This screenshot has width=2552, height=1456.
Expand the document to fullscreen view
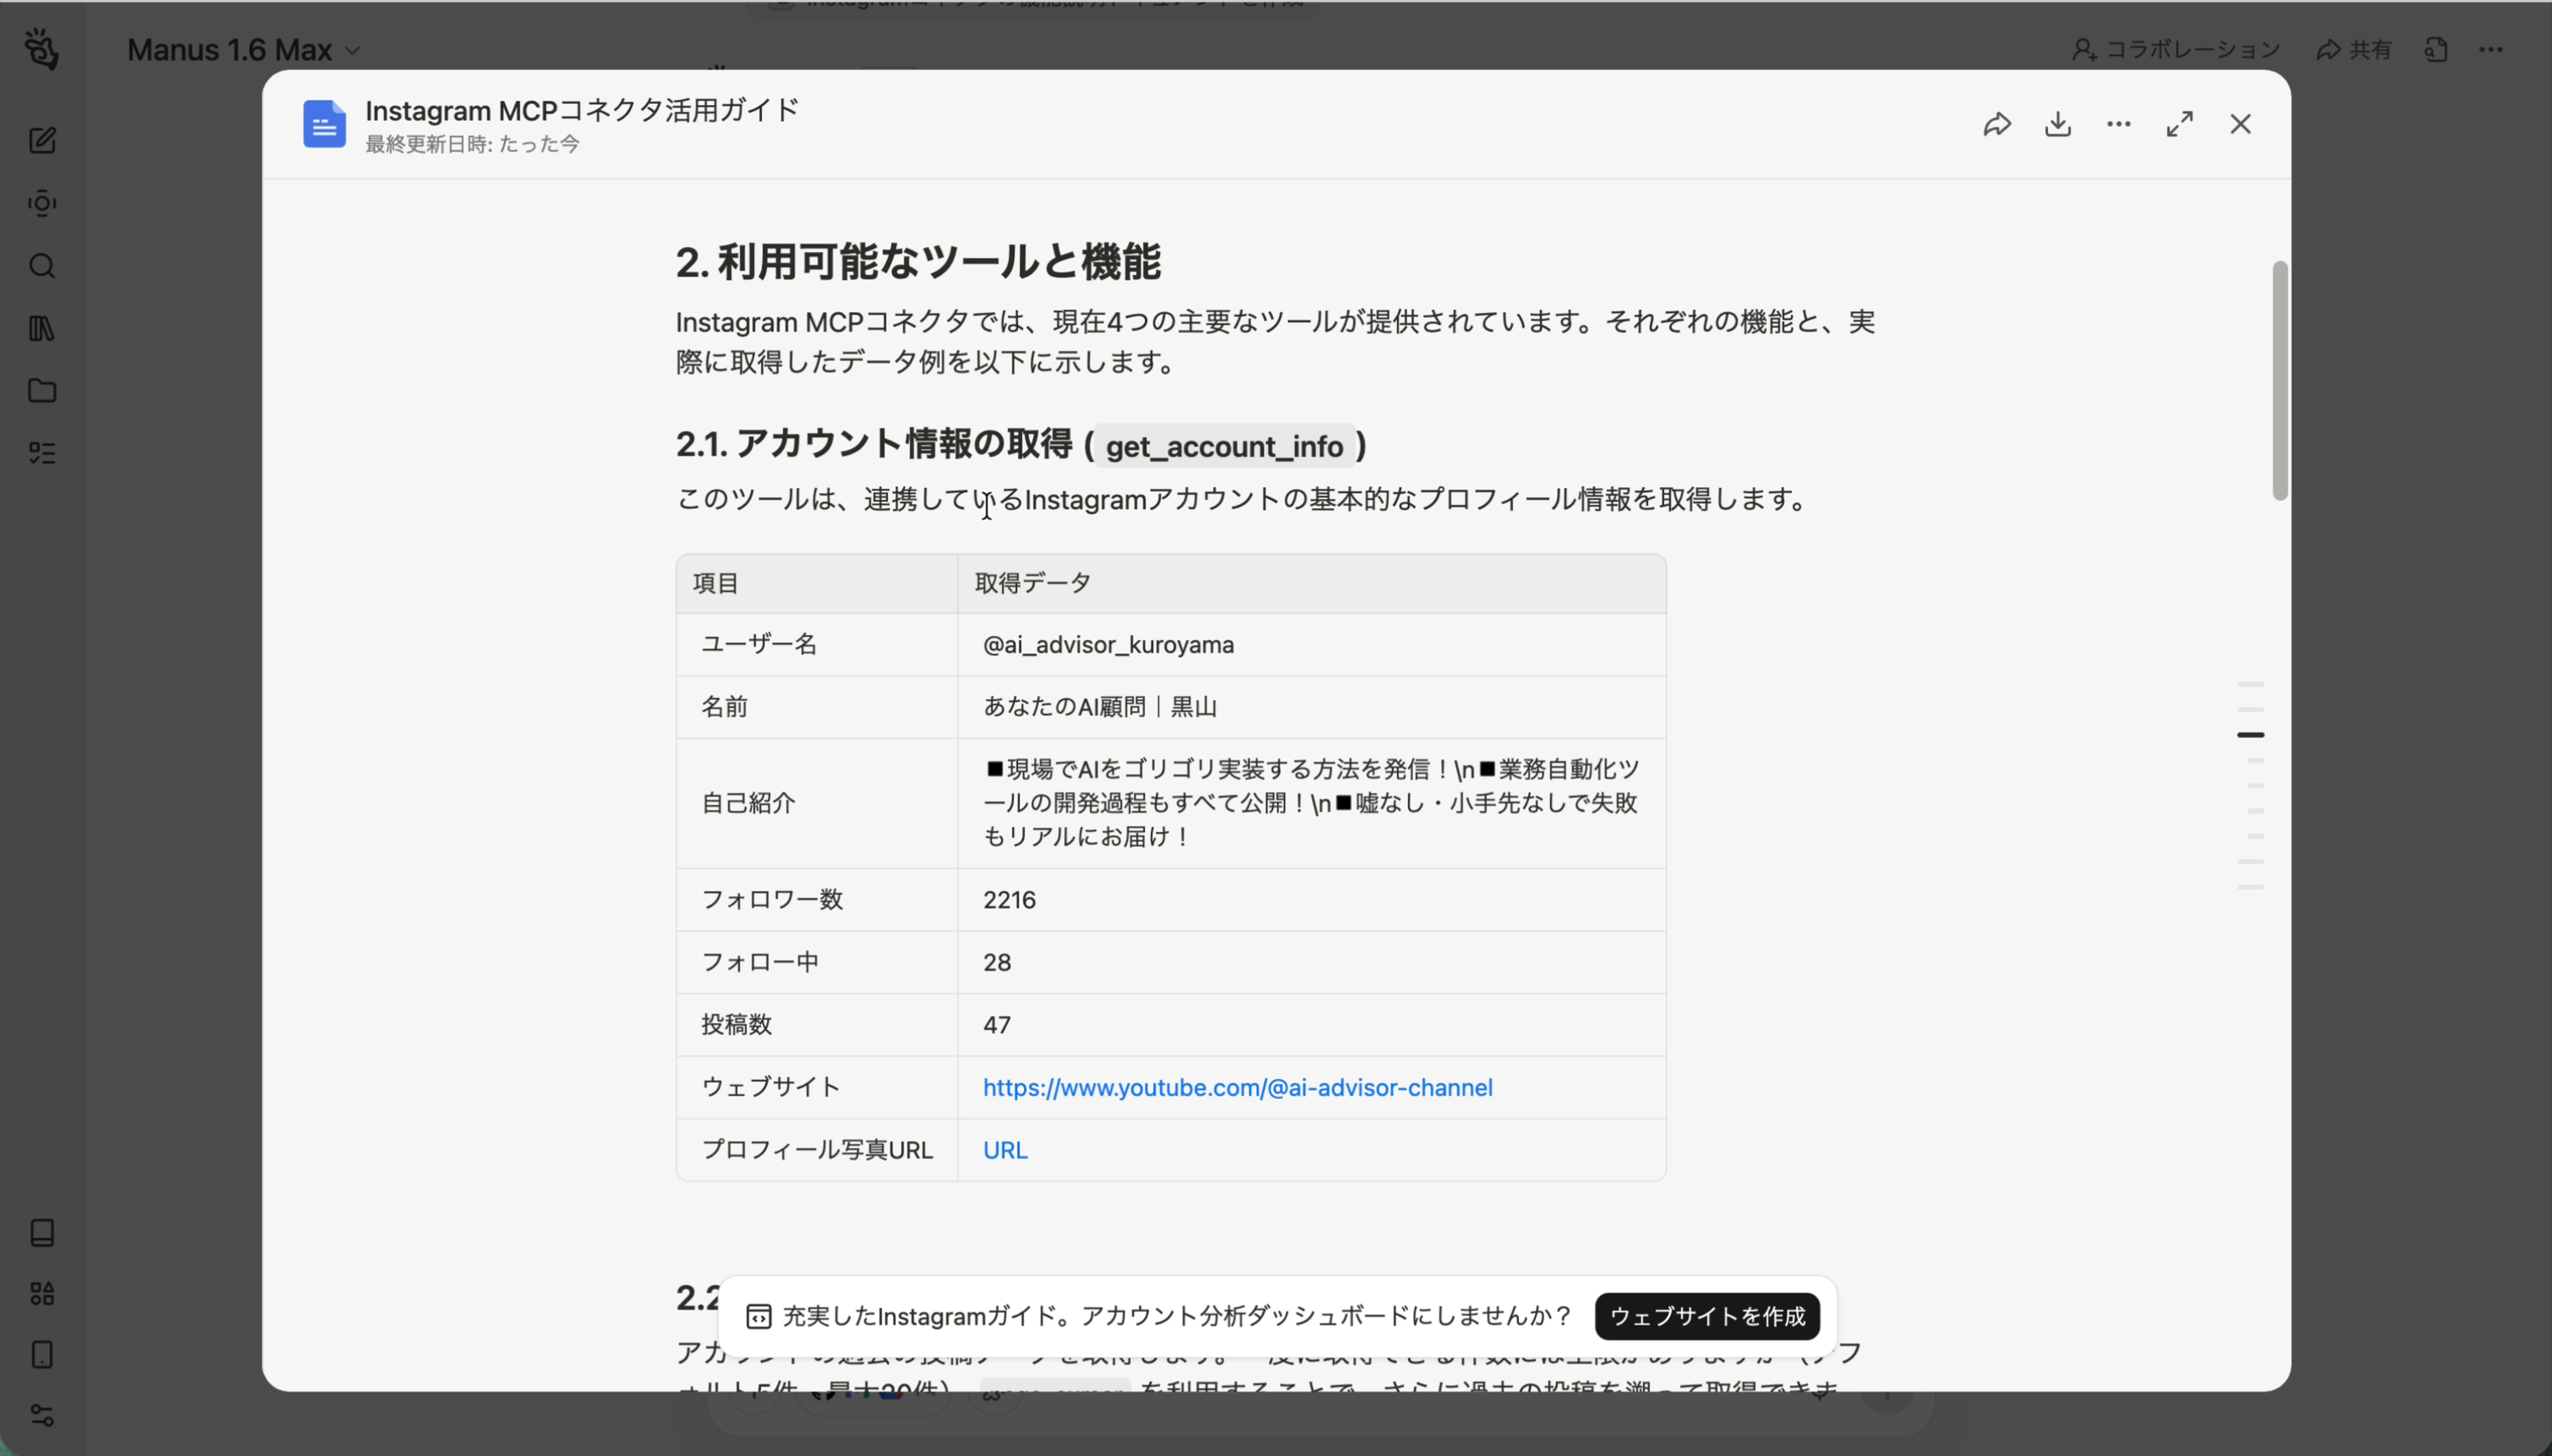pos(2178,123)
